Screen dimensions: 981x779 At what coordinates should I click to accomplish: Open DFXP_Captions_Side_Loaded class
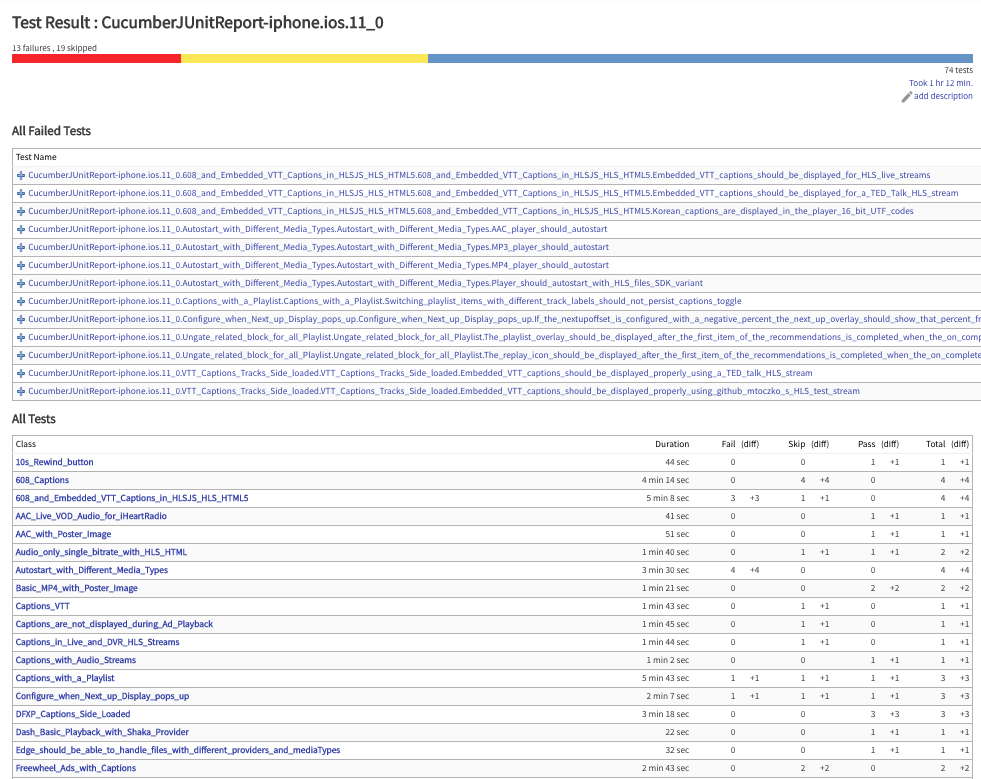tap(73, 715)
